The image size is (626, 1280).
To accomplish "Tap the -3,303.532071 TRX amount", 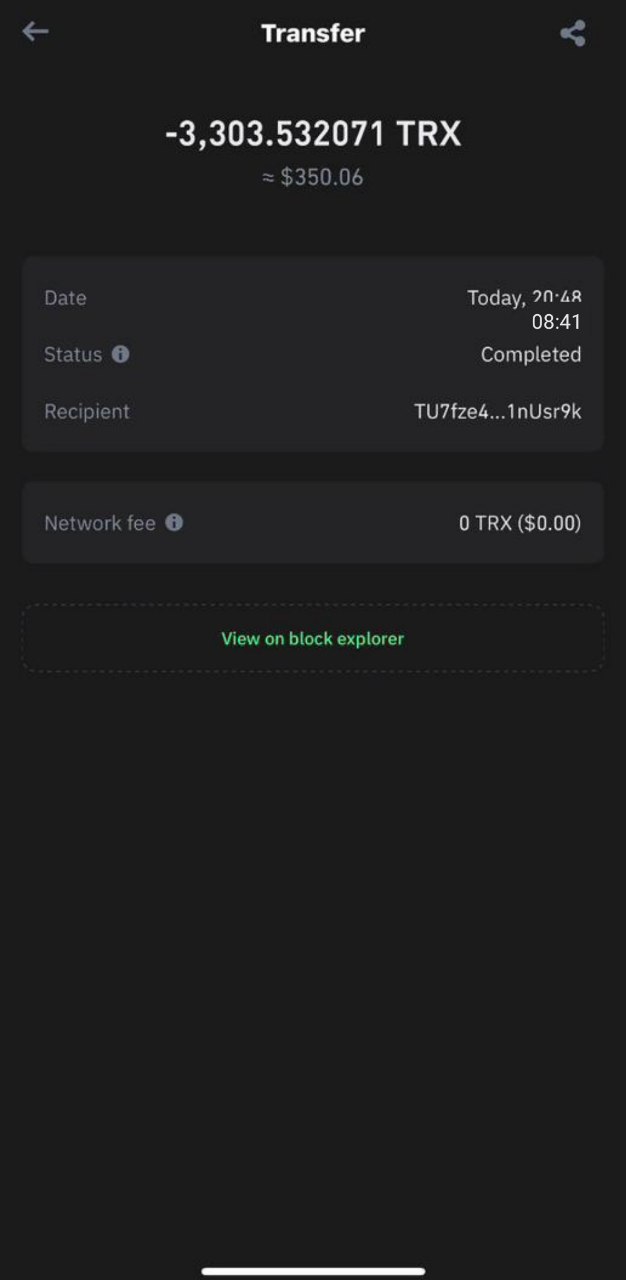I will 313,134.
